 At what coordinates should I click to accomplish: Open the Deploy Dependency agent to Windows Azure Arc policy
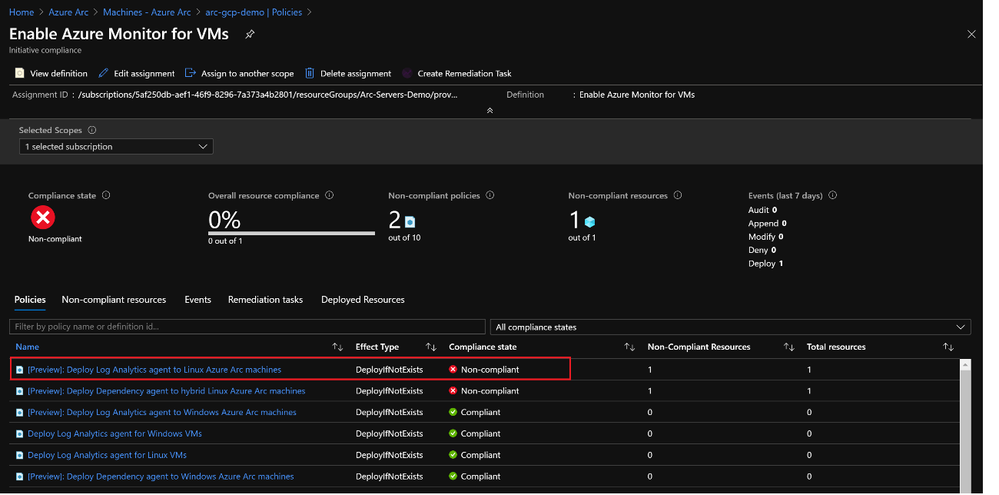161,477
